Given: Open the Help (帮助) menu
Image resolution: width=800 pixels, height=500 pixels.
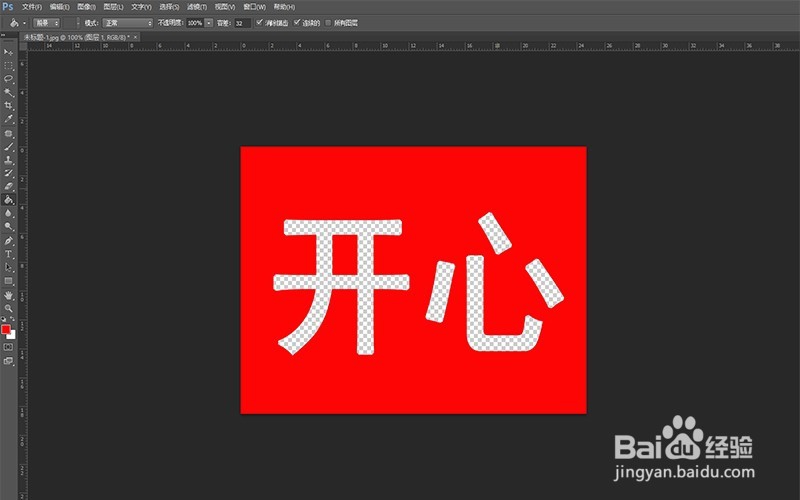Looking at the screenshot, I should (284, 7).
